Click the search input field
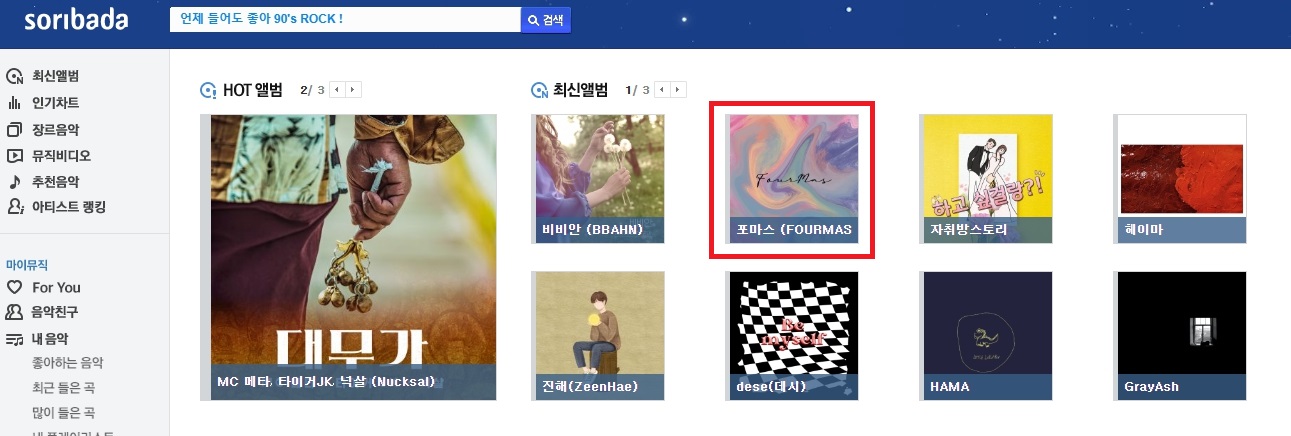The height and width of the screenshot is (436, 1291). point(345,20)
